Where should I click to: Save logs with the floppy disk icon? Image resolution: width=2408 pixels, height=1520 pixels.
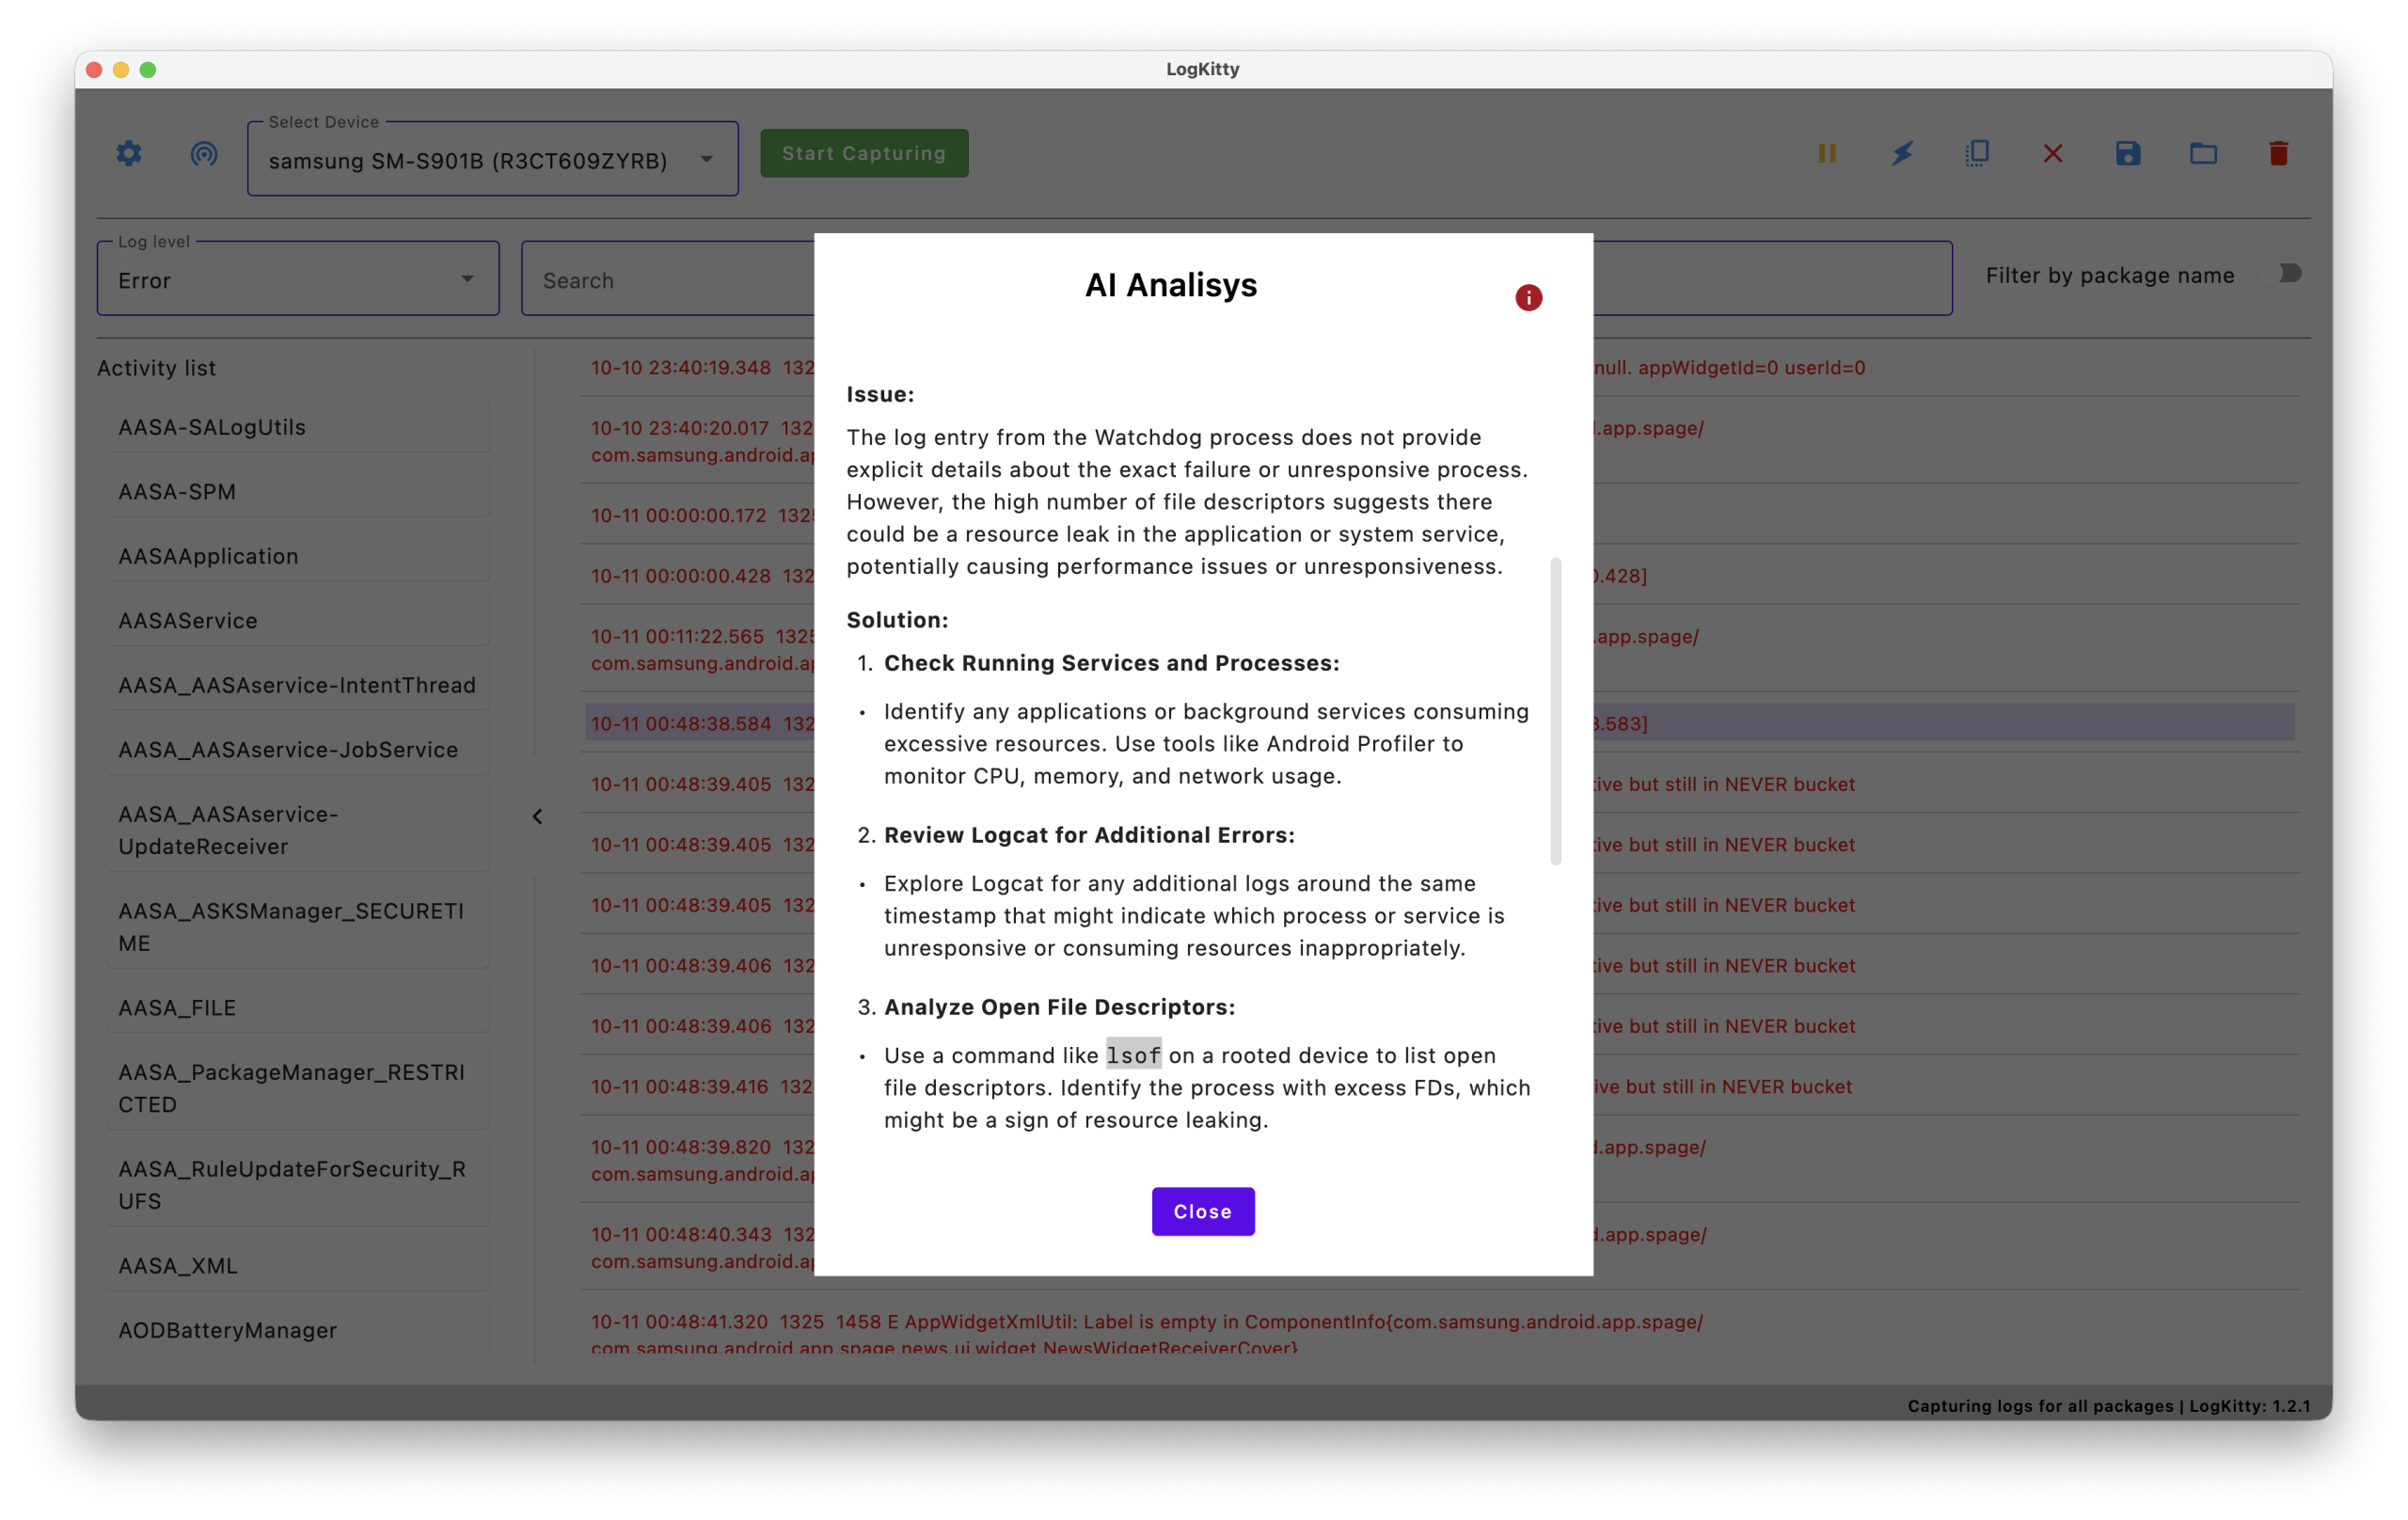pos(2128,153)
